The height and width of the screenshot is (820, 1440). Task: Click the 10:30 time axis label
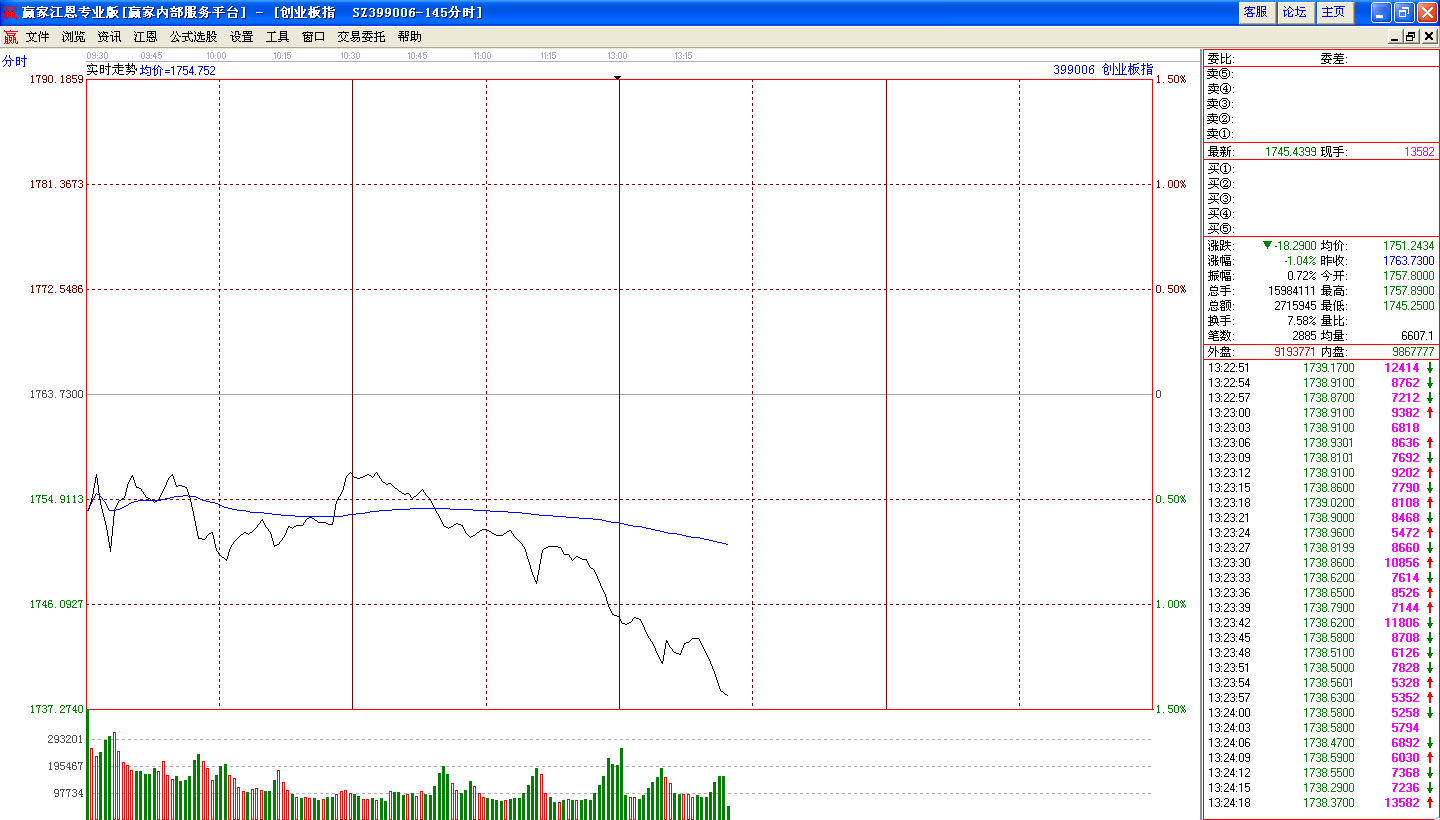[x=350, y=56]
